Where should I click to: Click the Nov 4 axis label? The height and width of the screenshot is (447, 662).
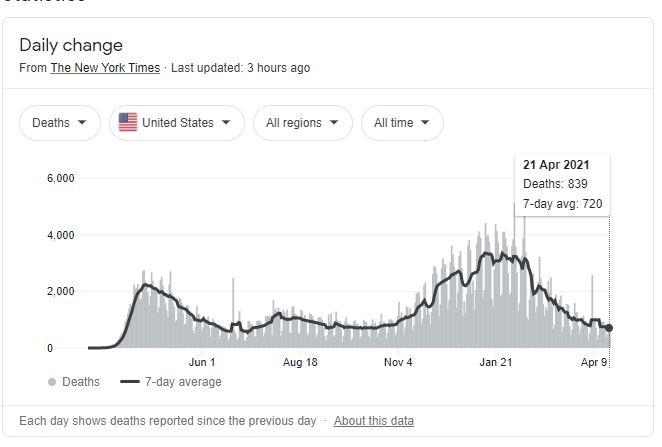398,362
